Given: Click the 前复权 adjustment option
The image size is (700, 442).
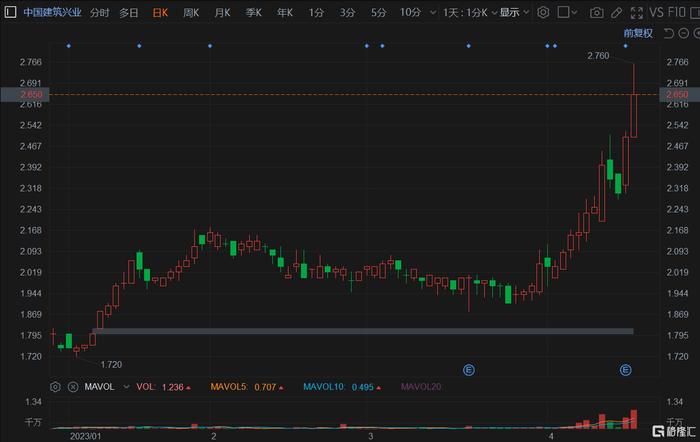Looking at the screenshot, I should click(x=638, y=33).
